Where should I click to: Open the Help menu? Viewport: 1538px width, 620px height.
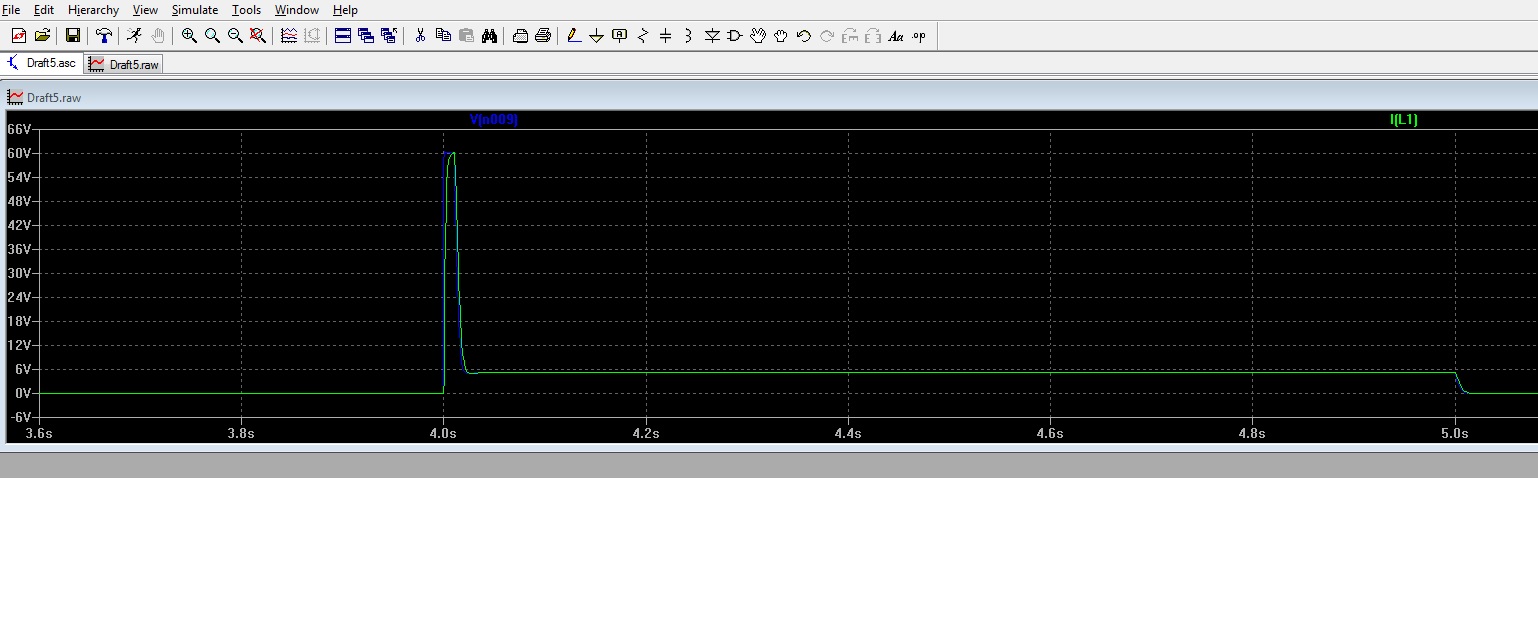click(x=345, y=10)
